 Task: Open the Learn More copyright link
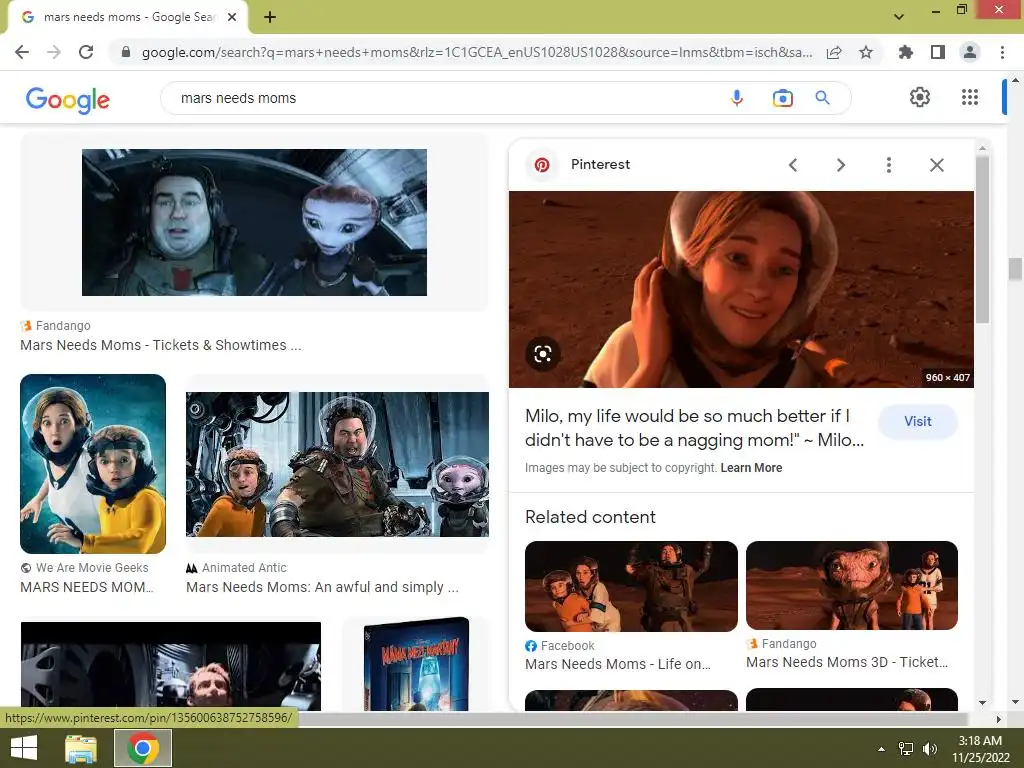coord(751,468)
